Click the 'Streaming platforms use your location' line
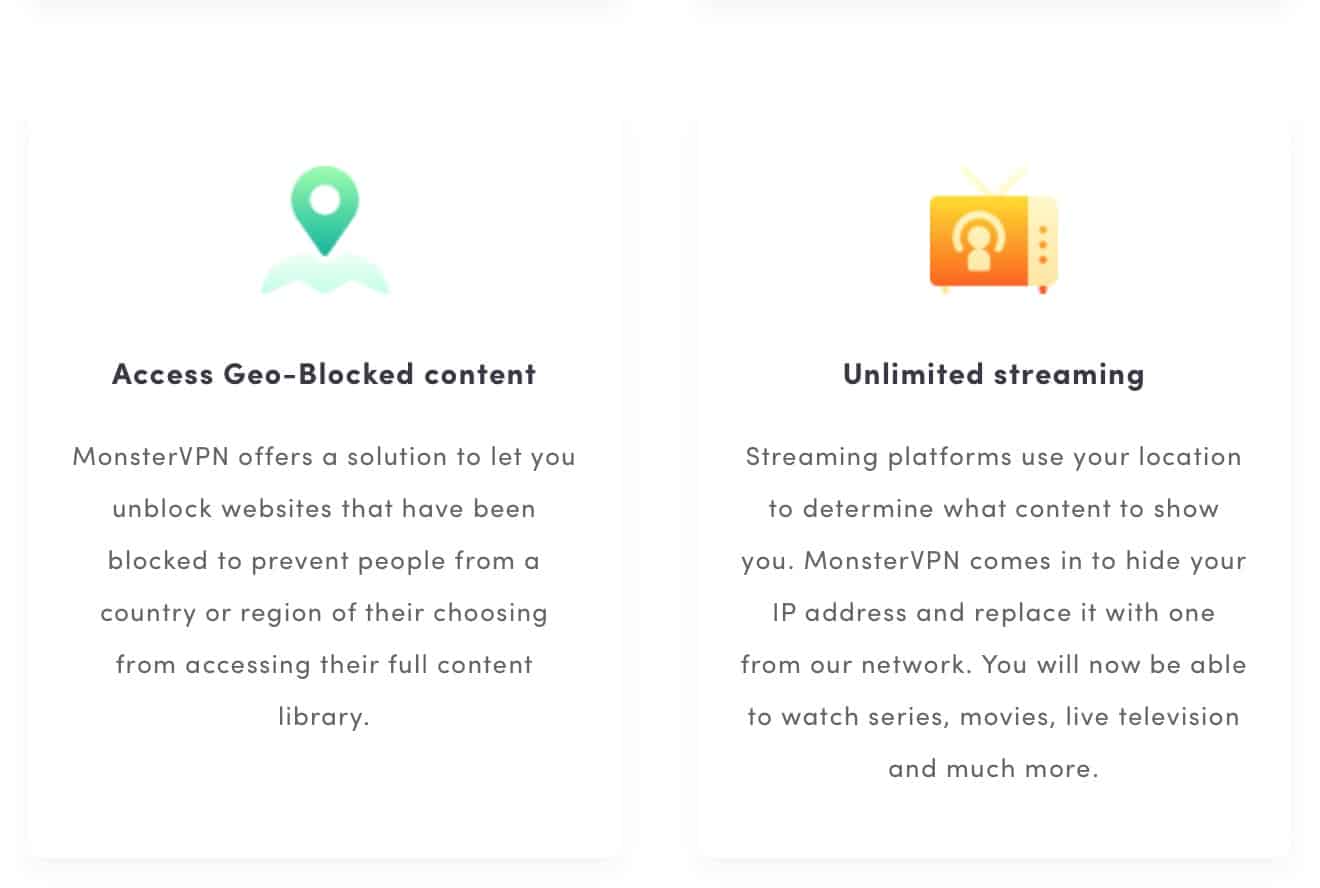1320x888 pixels. tap(994, 456)
